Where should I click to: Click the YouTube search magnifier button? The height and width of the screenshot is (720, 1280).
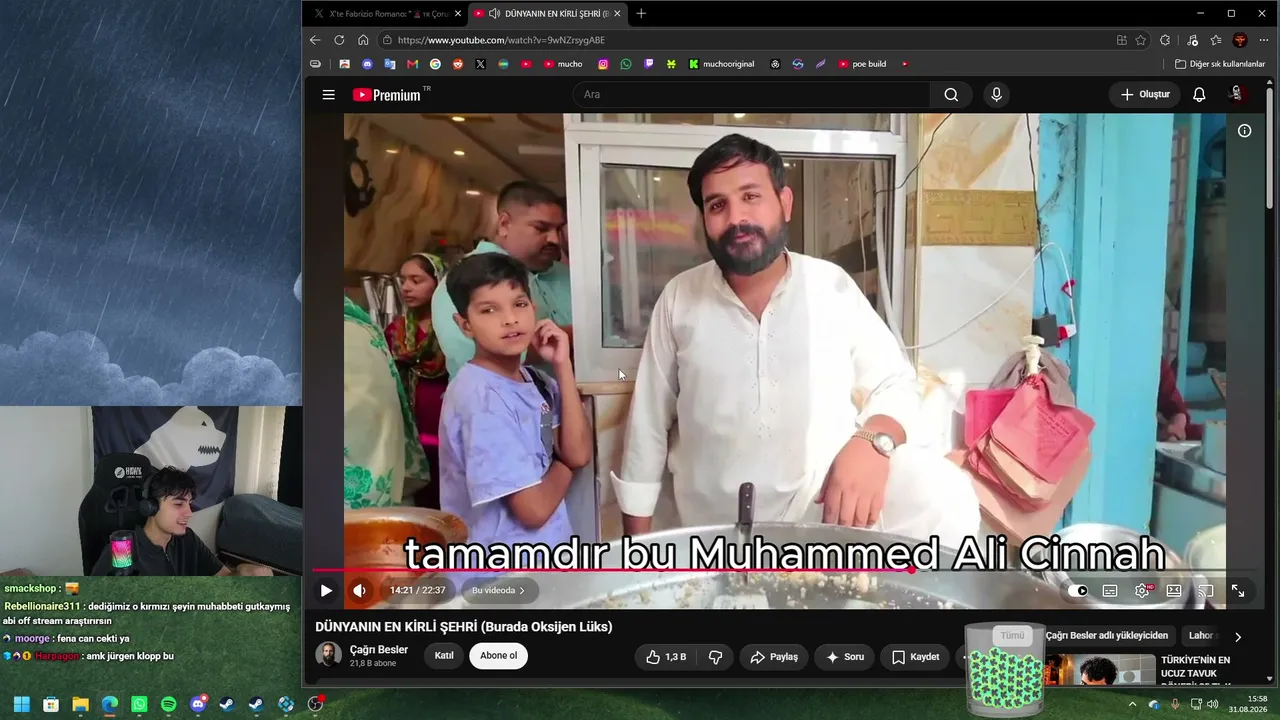pyautogui.click(x=951, y=95)
